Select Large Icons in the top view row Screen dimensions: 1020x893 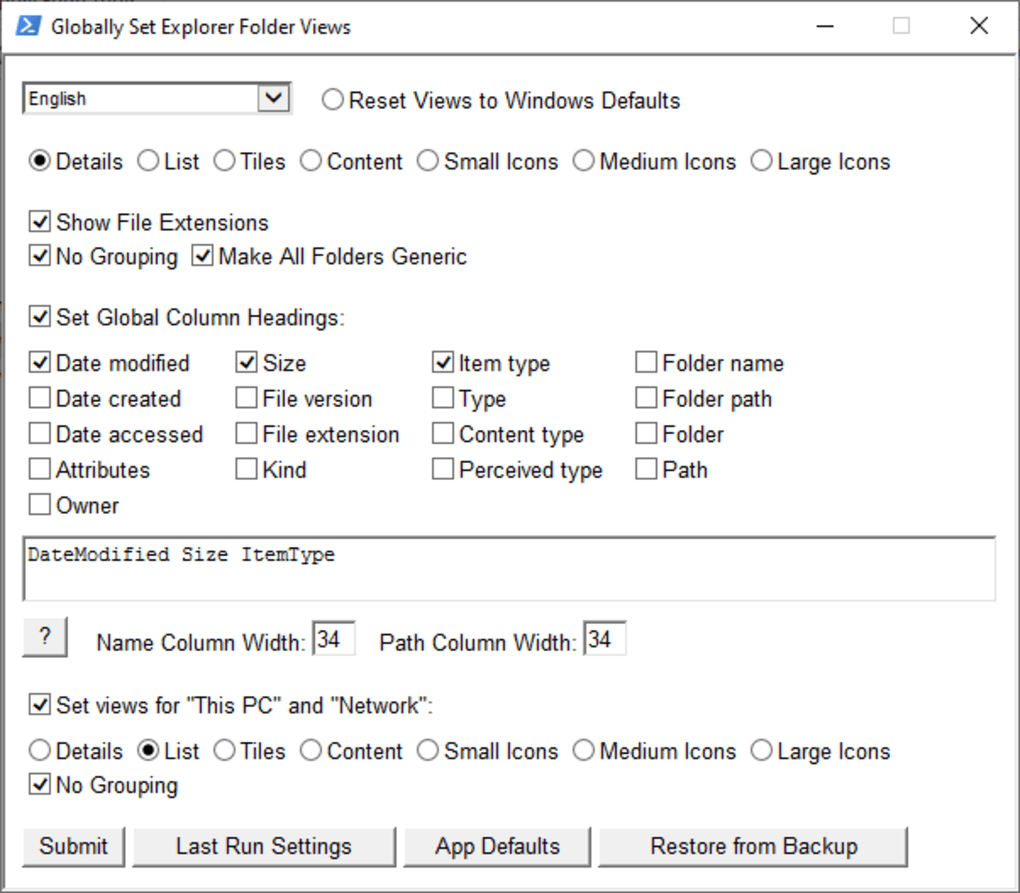761,160
